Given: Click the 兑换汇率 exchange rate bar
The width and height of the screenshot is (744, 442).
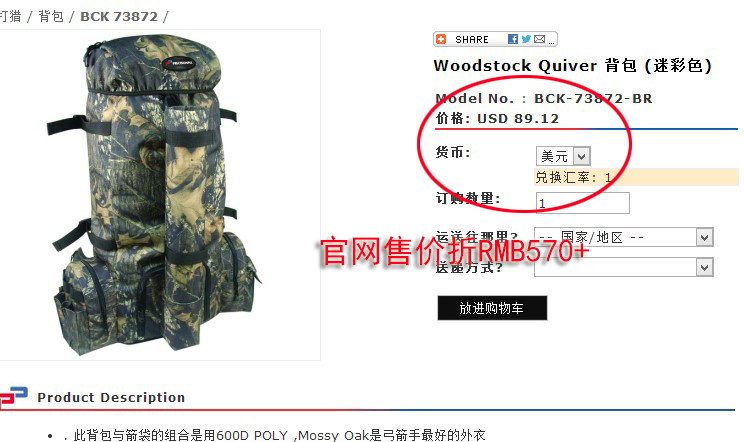Looking at the screenshot, I should tap(636, 177).
